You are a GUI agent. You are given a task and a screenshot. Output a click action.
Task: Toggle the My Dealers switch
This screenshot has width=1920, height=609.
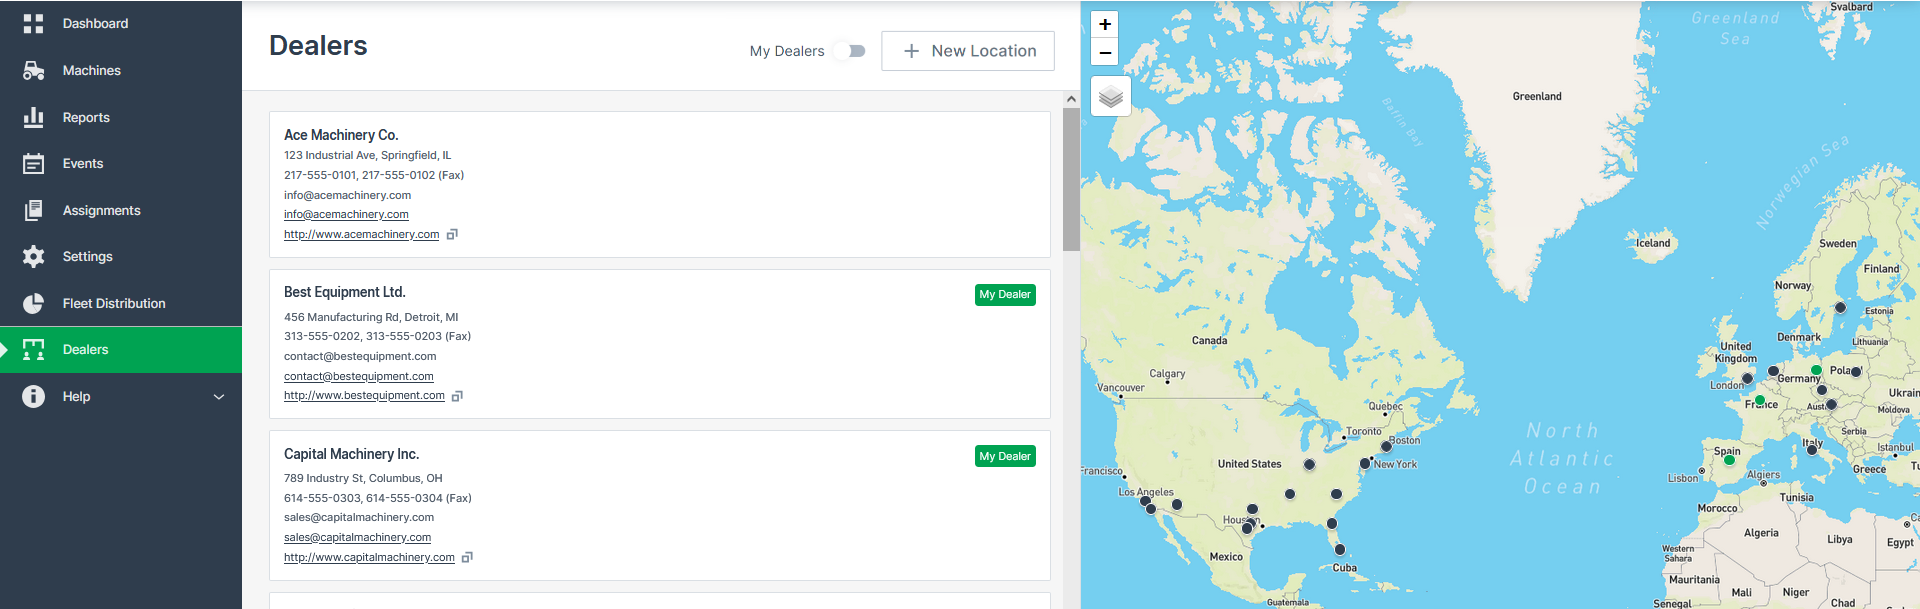point(851,51)
